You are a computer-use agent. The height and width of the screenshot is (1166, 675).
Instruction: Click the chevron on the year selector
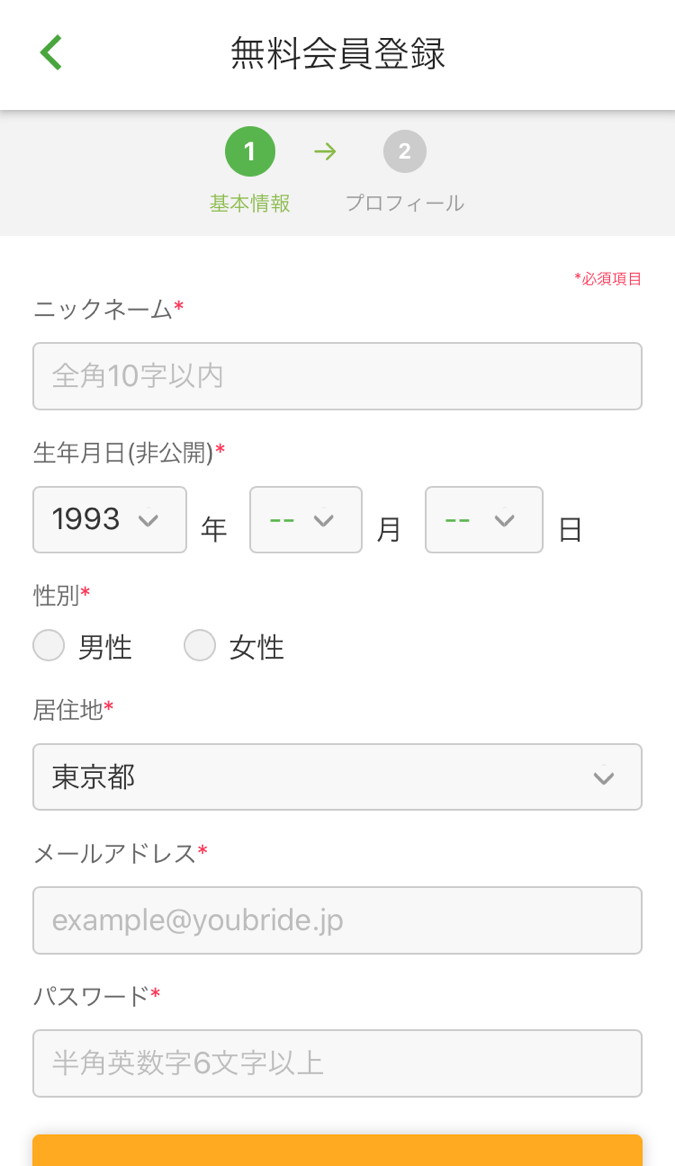click(x=149, y=520)
